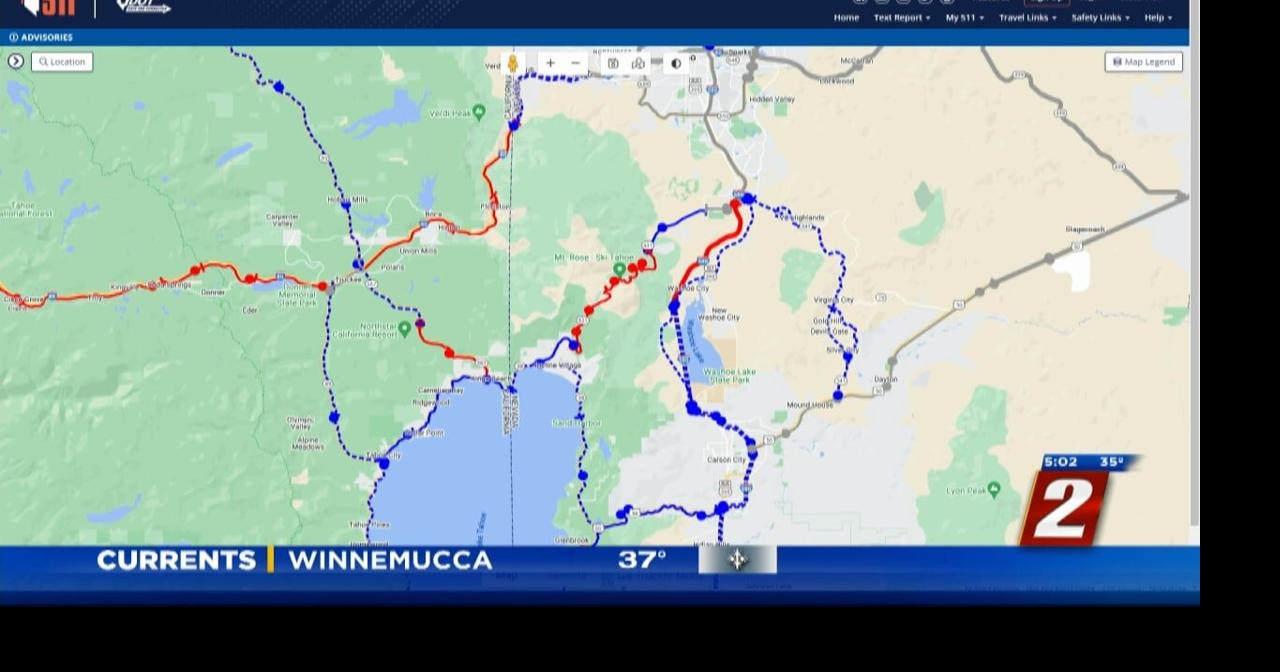Open the Help menu
1280x672 pixels.
click(1157, 17)
